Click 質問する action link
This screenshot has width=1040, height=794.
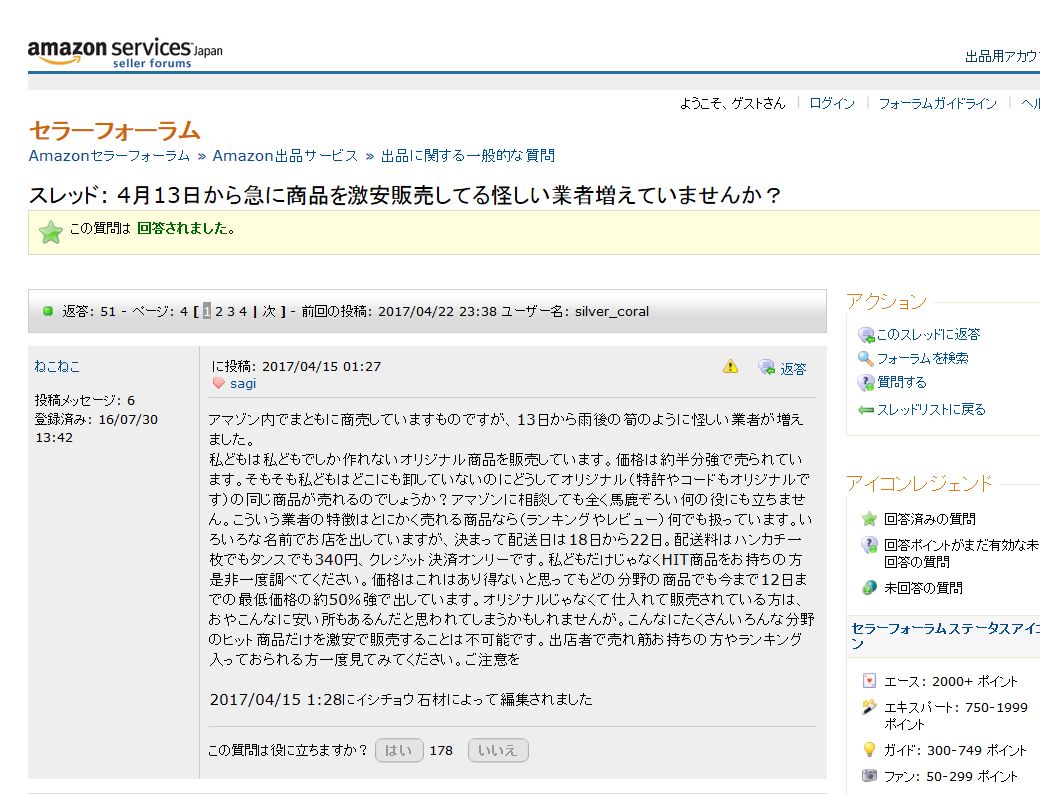point(901,383)
